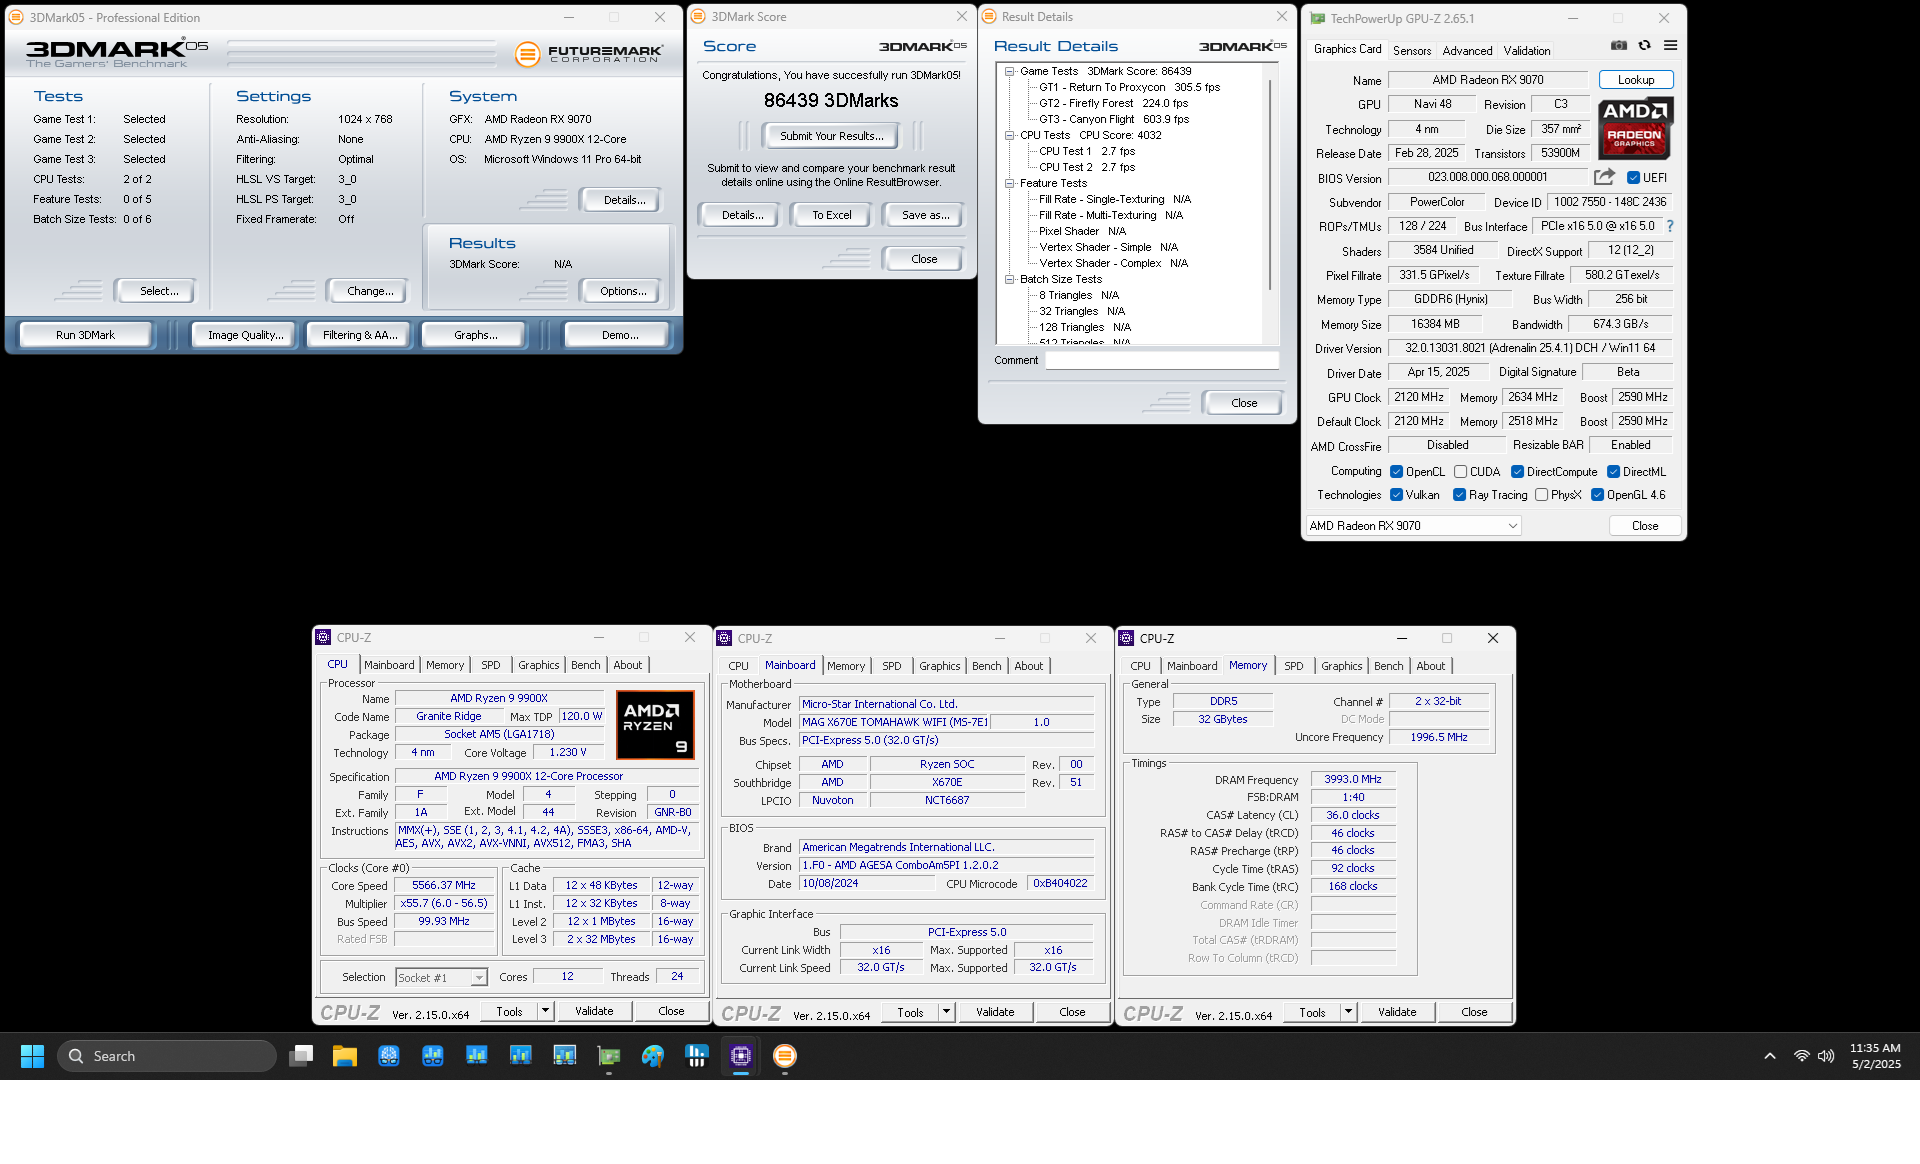Click the Bus Interface question mark icon
Screen dimensions: 1920x1164
click(1669, 226)
